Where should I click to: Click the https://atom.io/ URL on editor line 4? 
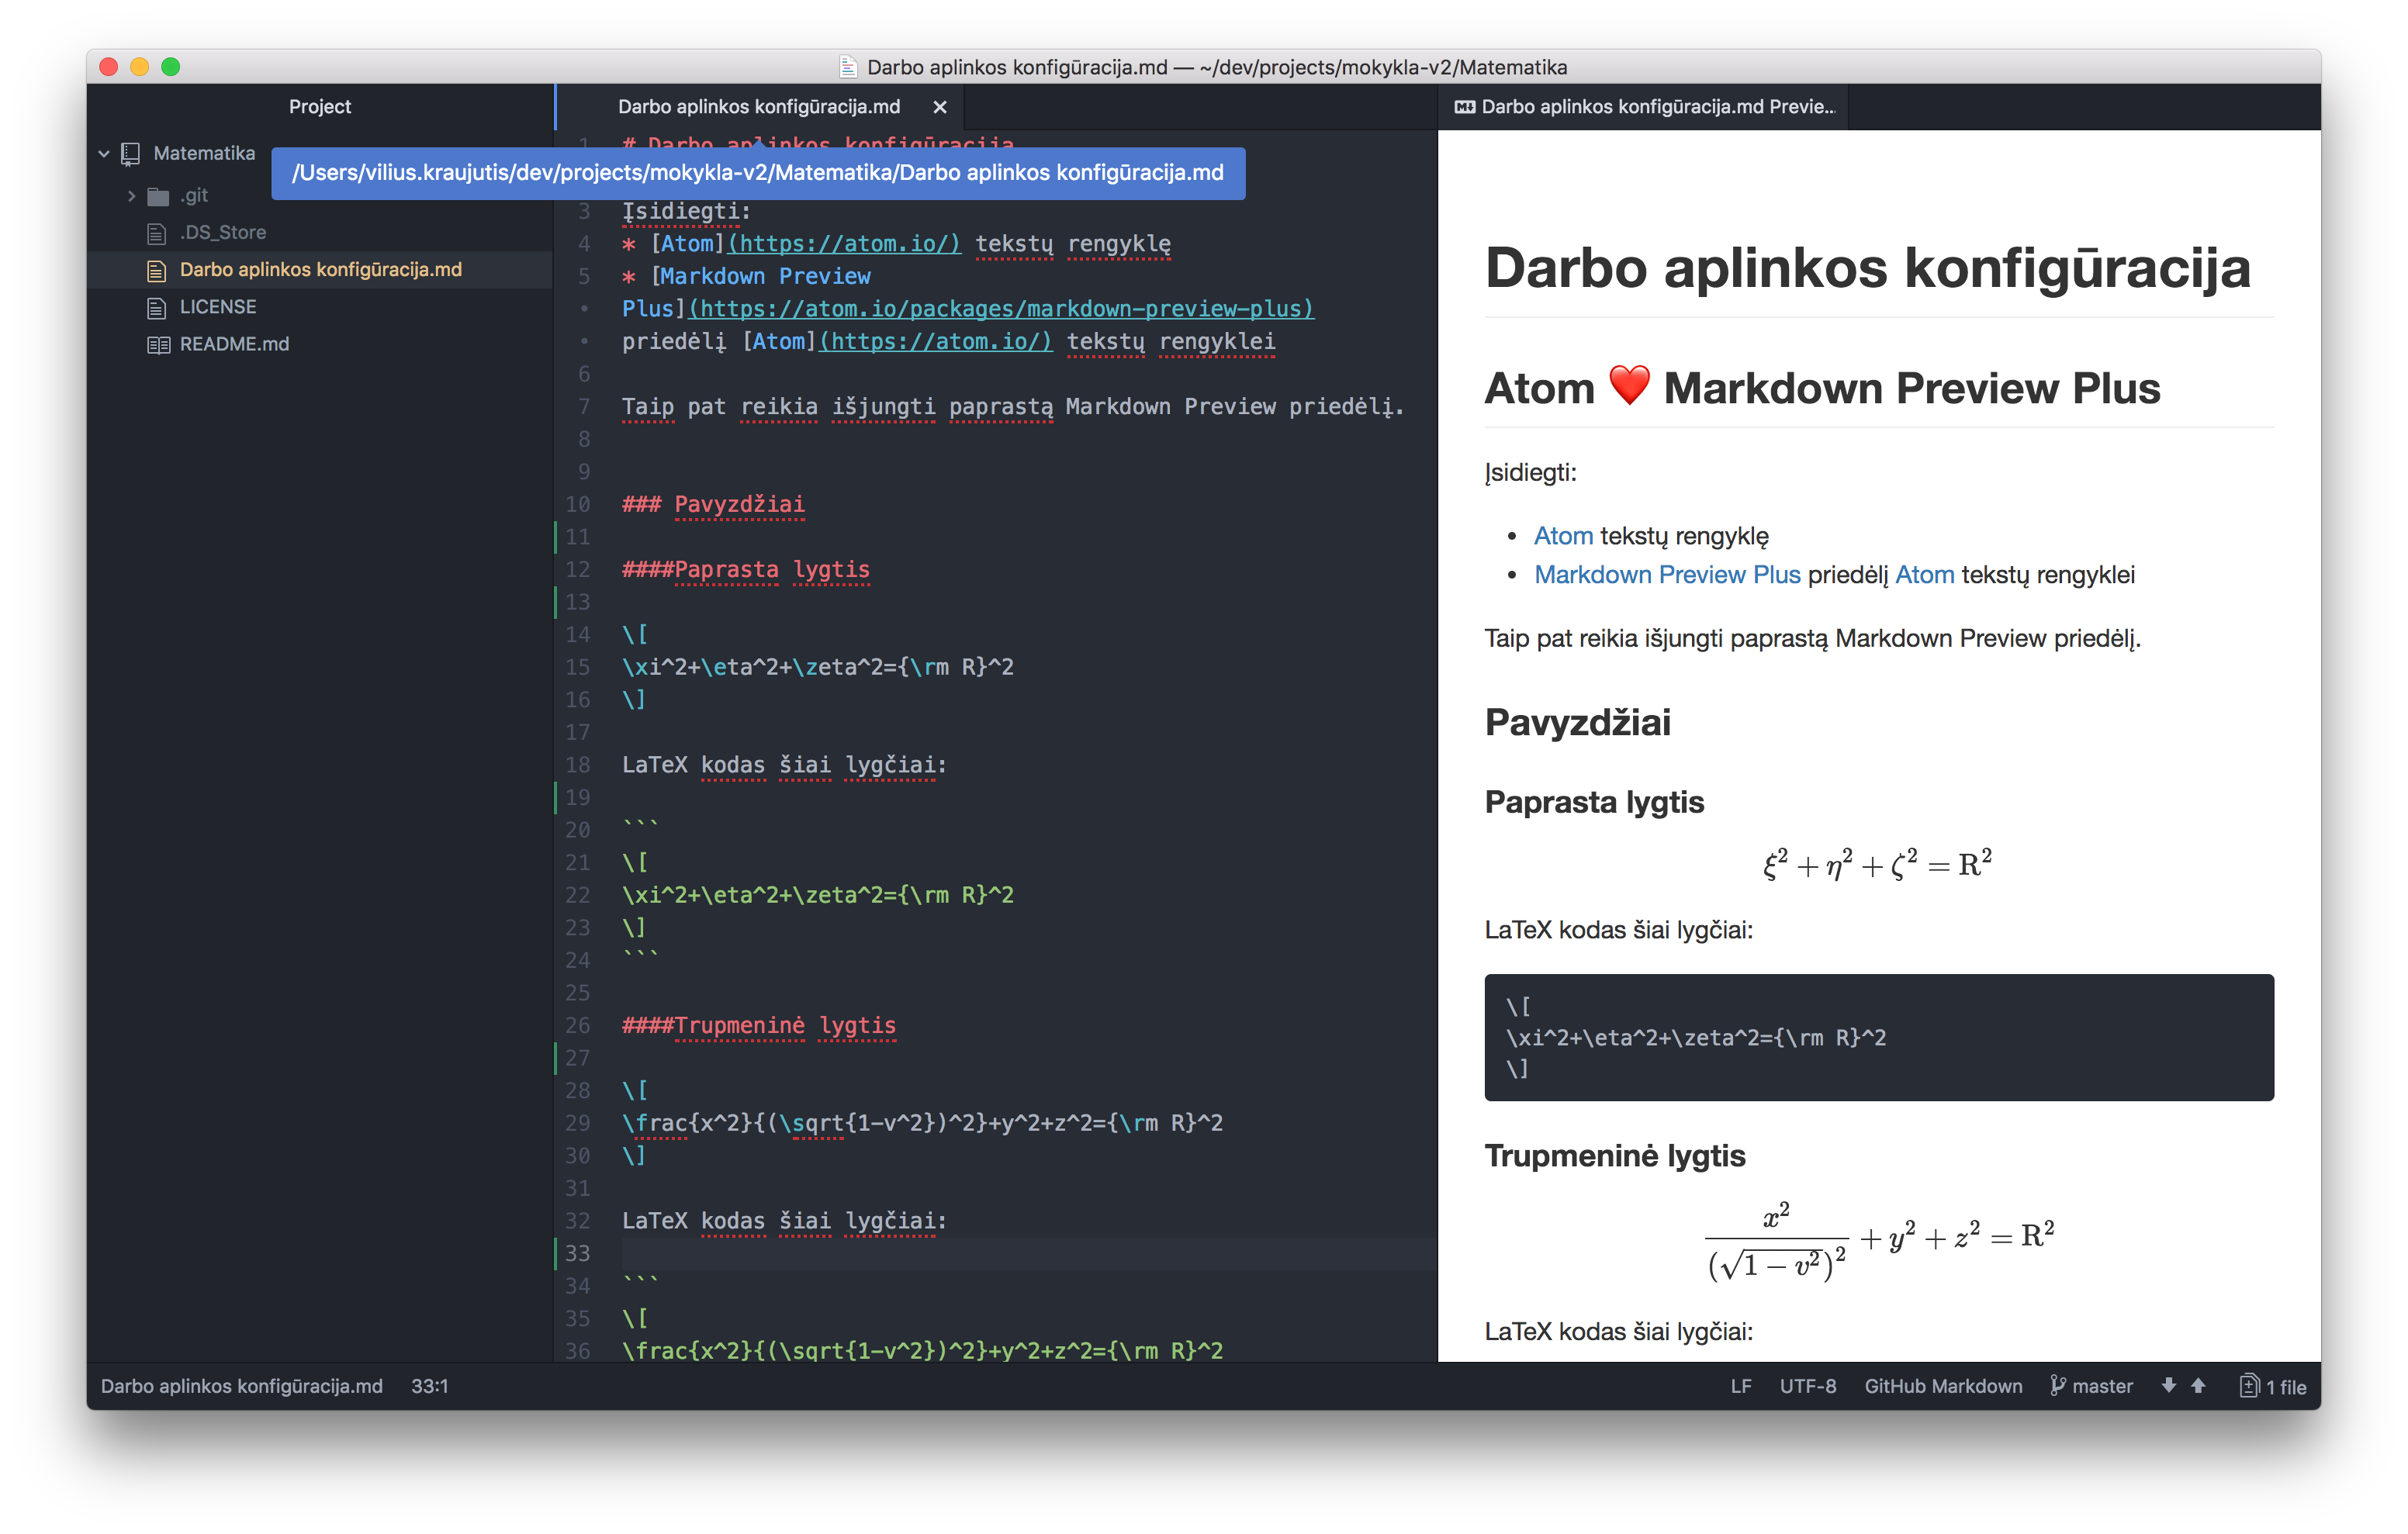845,244
